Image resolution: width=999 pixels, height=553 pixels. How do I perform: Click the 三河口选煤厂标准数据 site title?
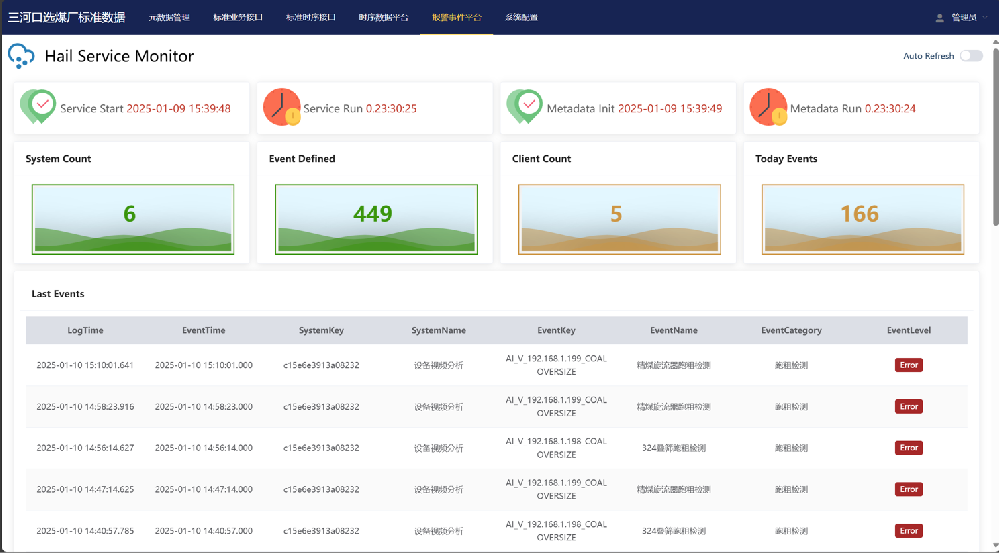[67, 17]
